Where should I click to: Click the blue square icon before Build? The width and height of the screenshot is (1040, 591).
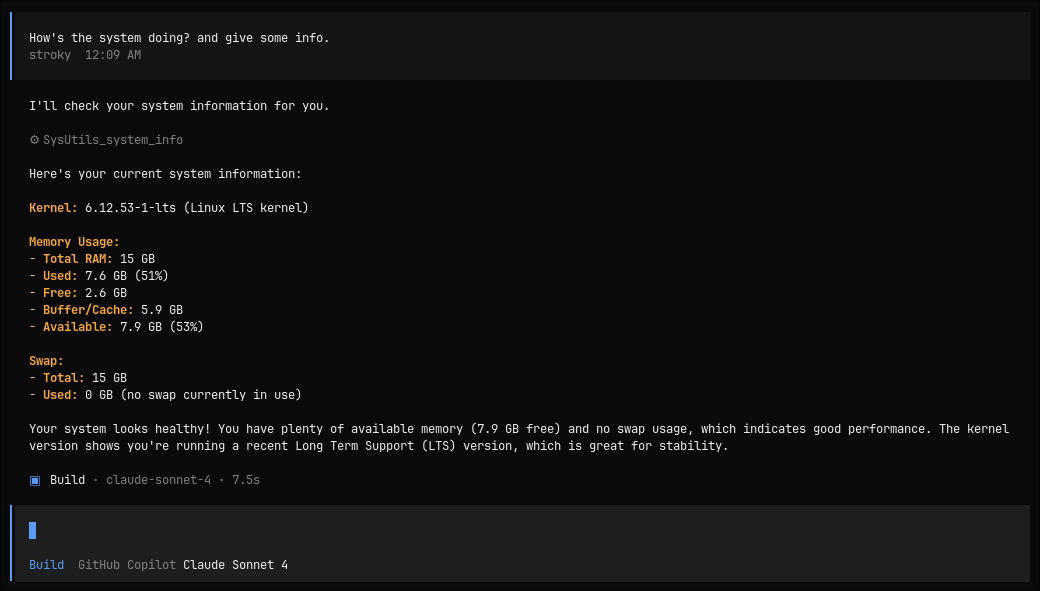[x=35, y=480]
